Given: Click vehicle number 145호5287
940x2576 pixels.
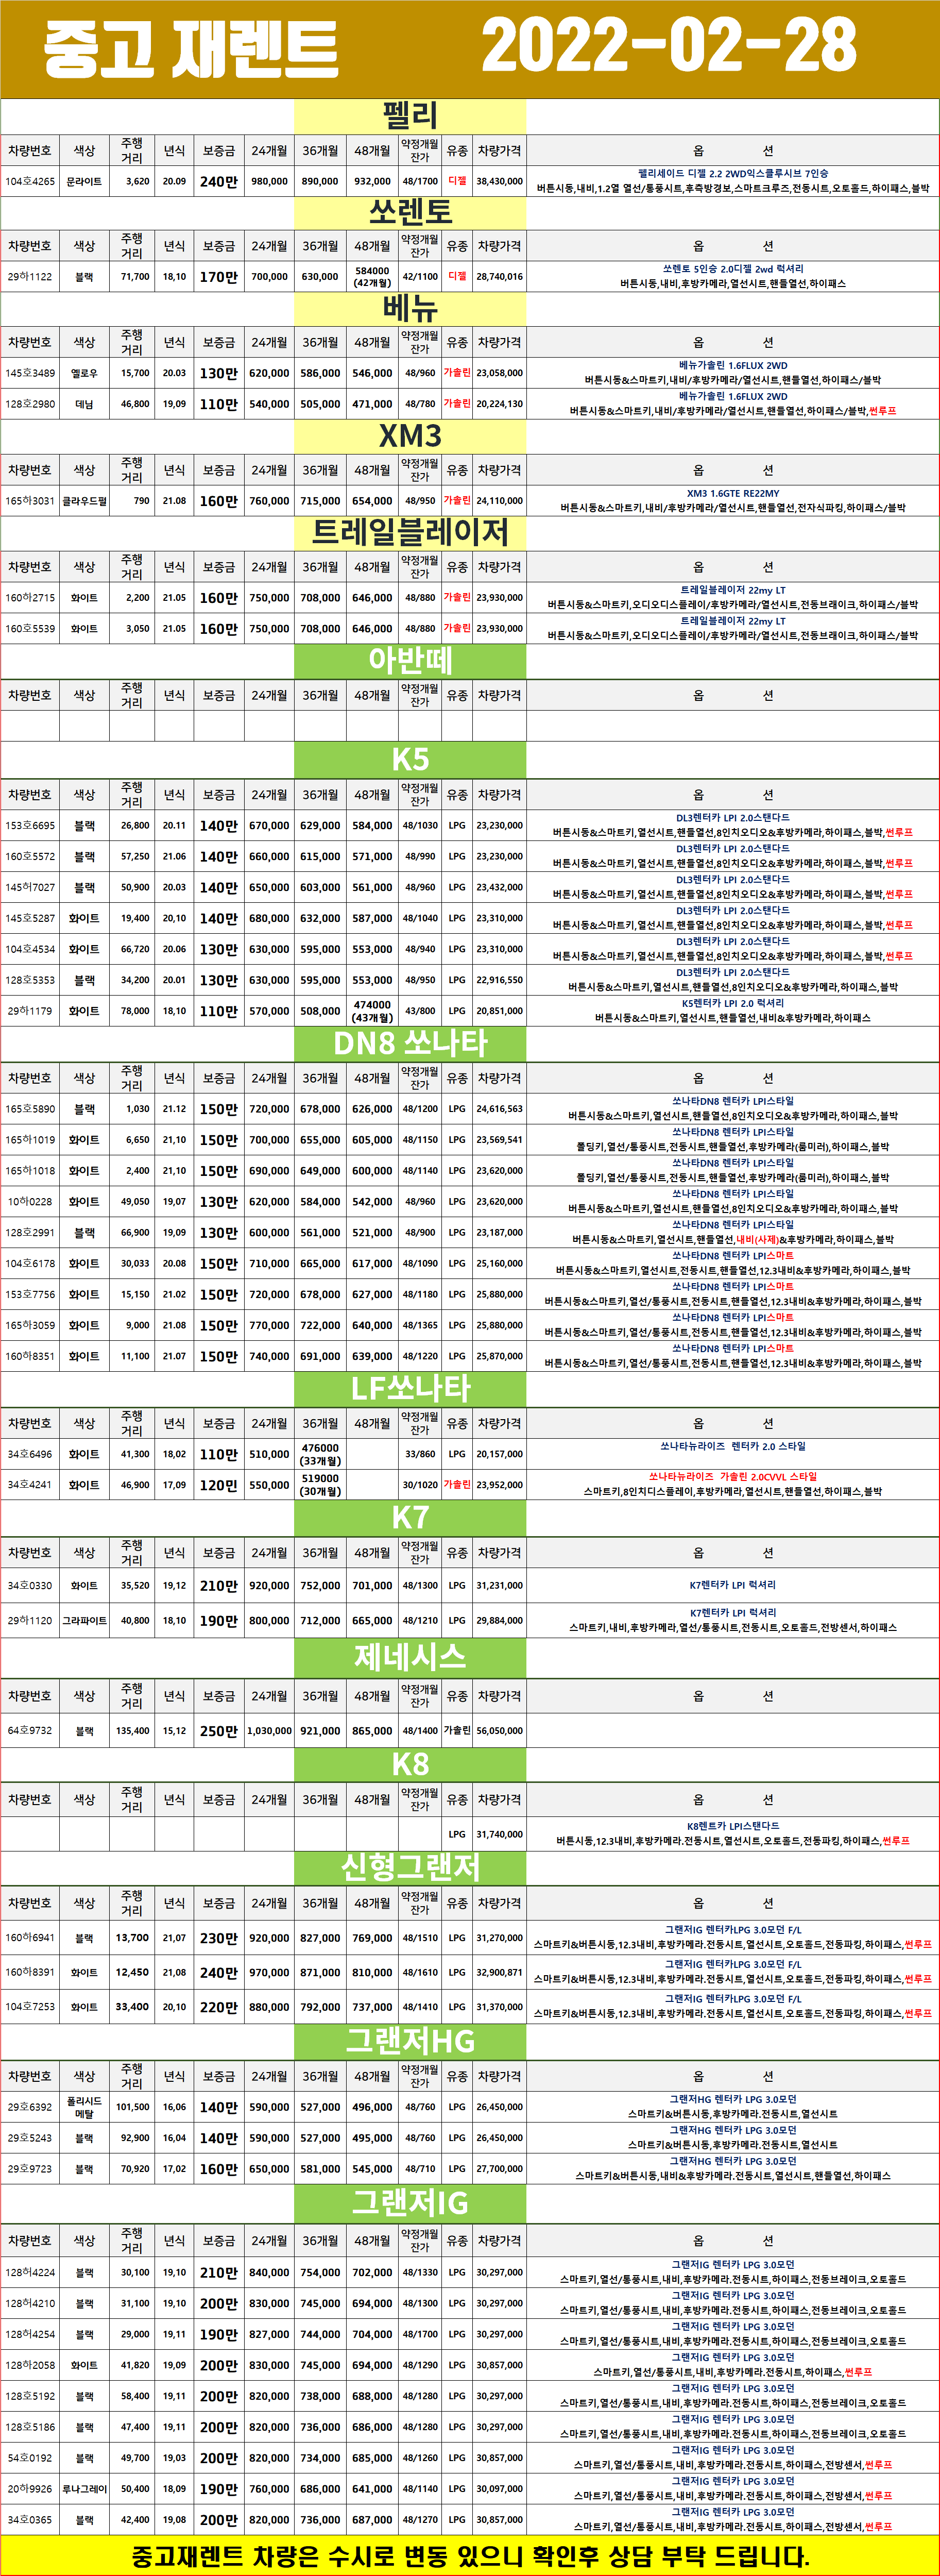Looking at the screenshot, I should click(x=30, y=918).
